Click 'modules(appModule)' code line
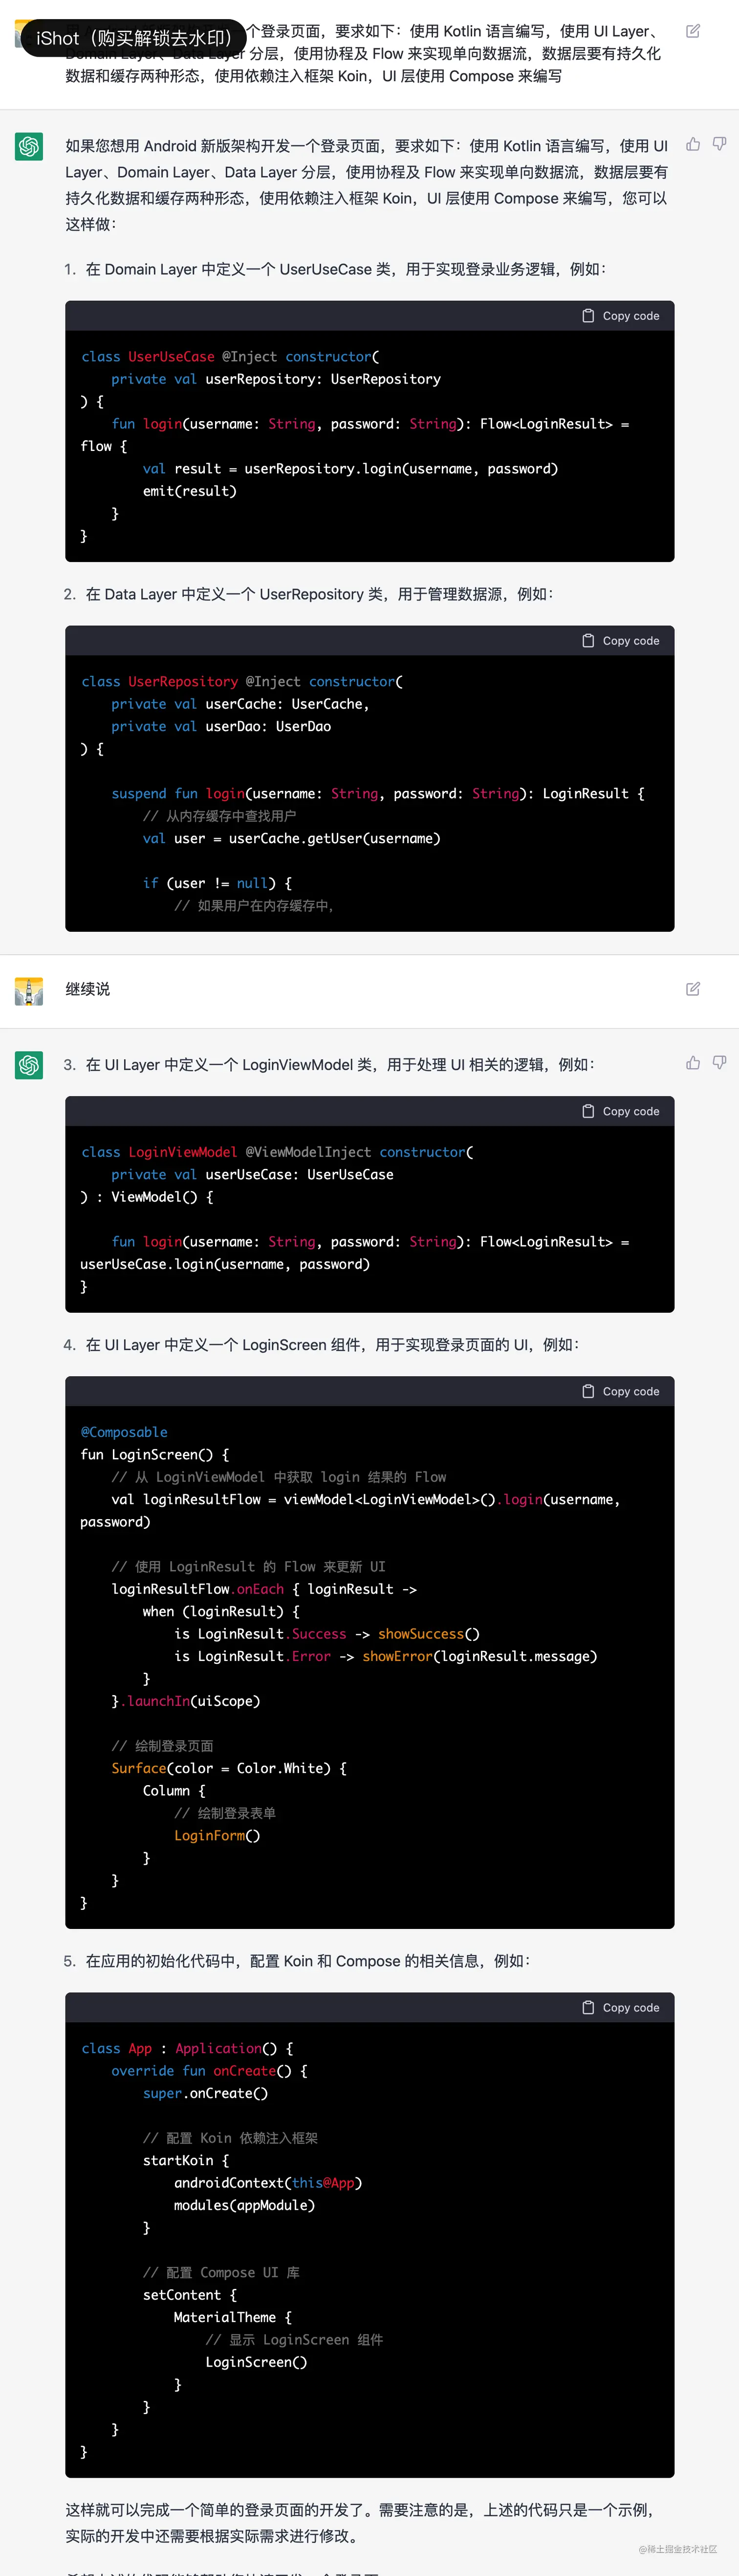Viewport: 739px width, 2576px height. pos(244,2205)
